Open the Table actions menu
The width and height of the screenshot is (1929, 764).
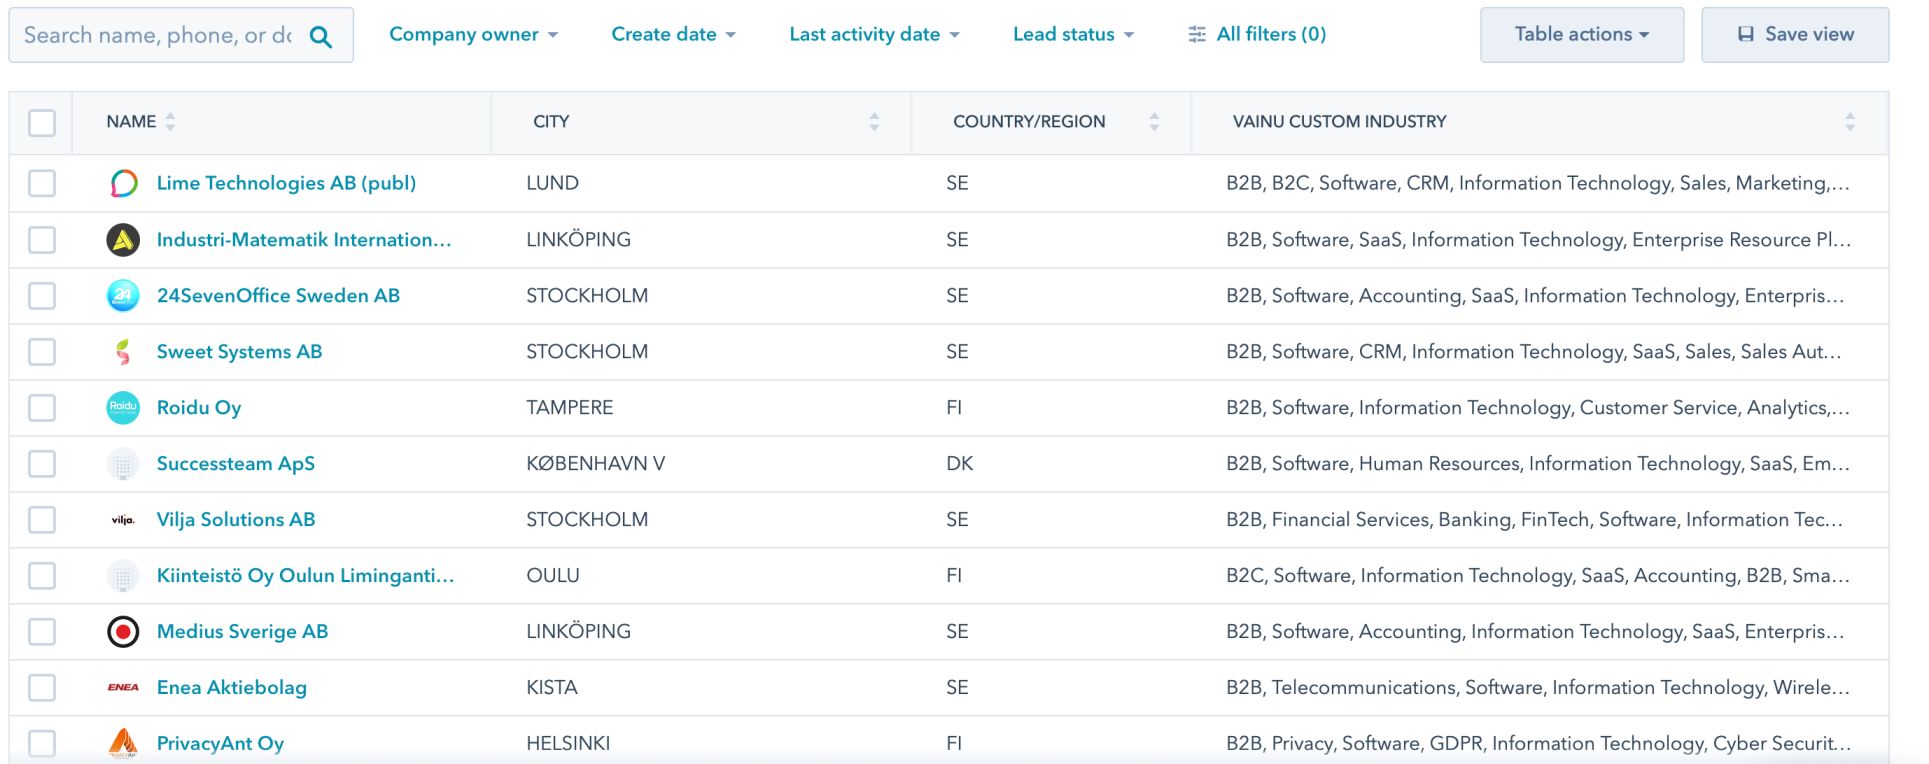1581,35
